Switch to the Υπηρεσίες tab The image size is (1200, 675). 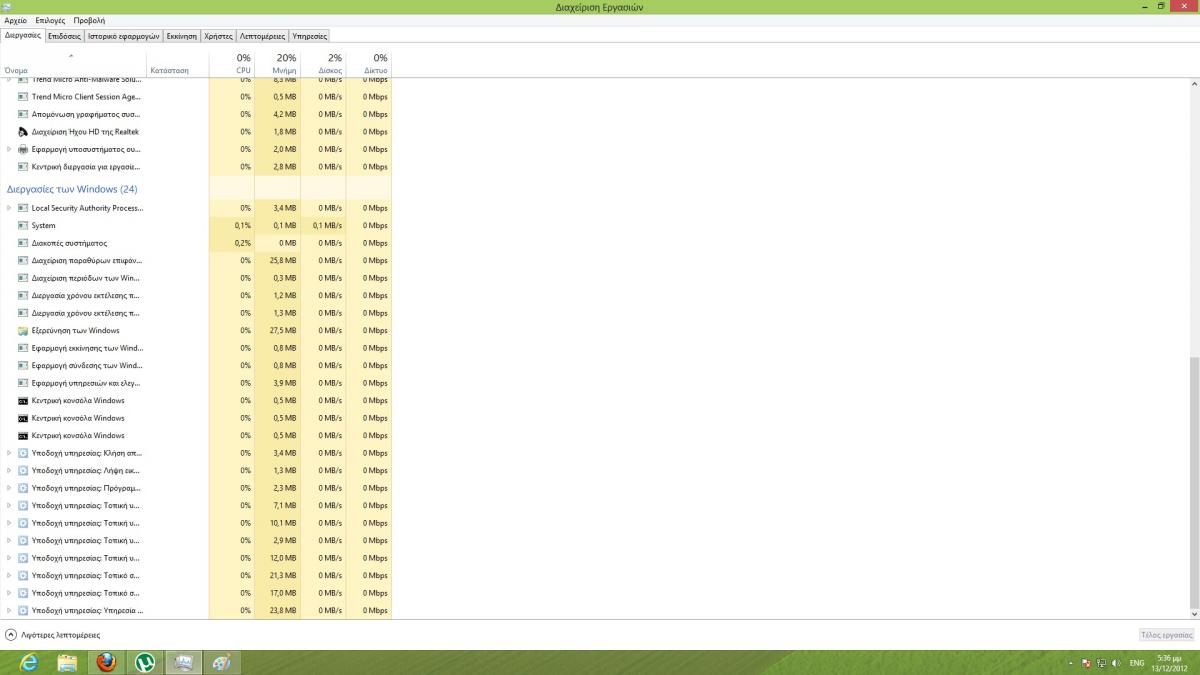[x=309, y=35]
